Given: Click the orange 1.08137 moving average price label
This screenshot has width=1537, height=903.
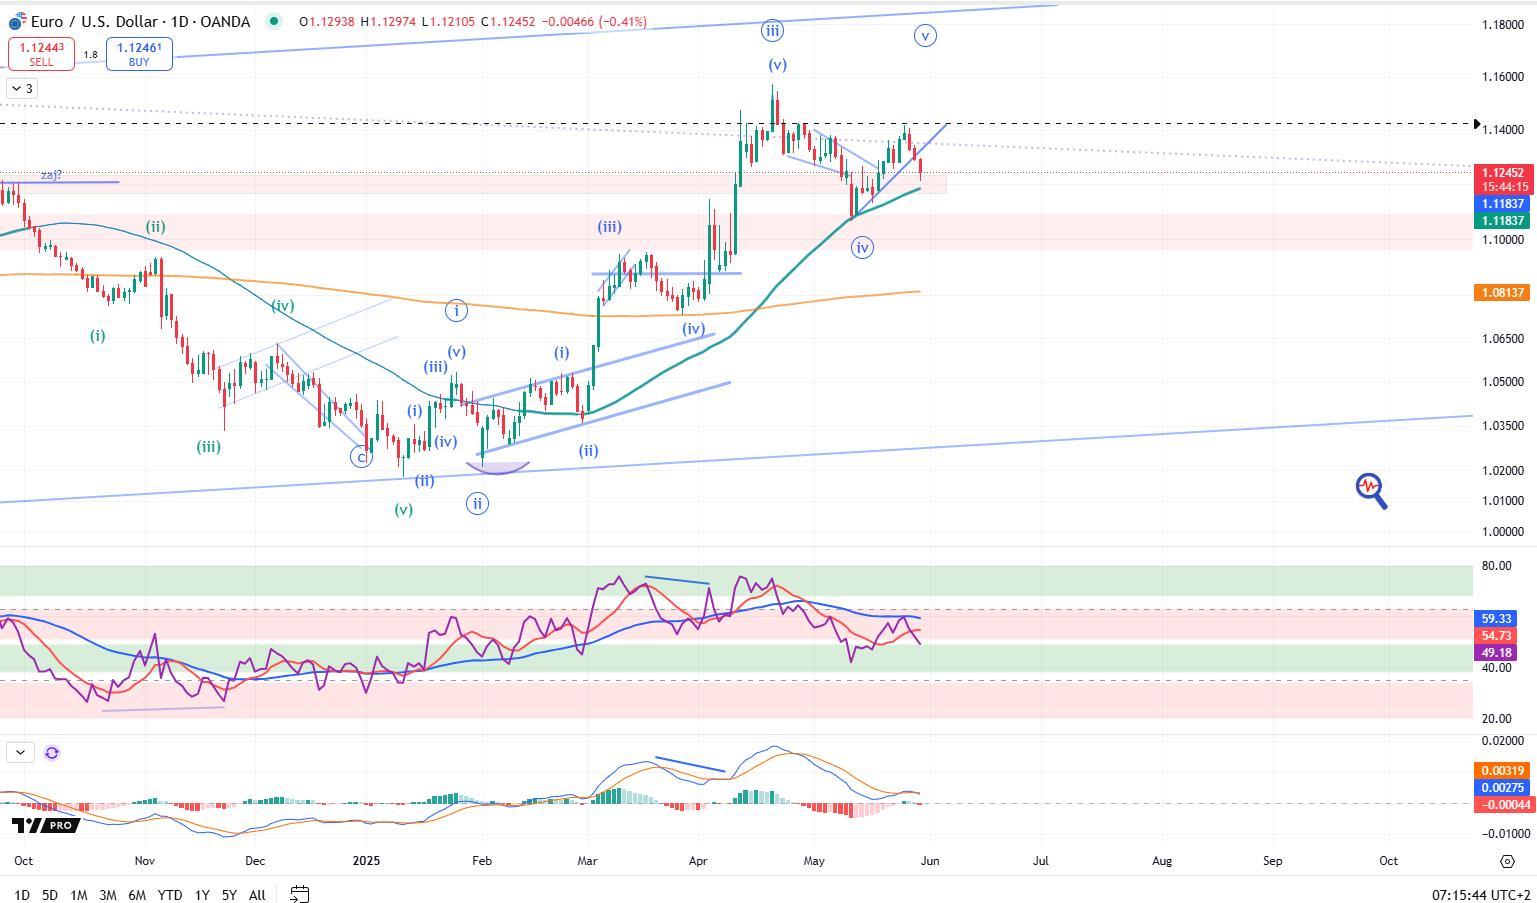Looking at the screenshot, I should coord(1503,292).
